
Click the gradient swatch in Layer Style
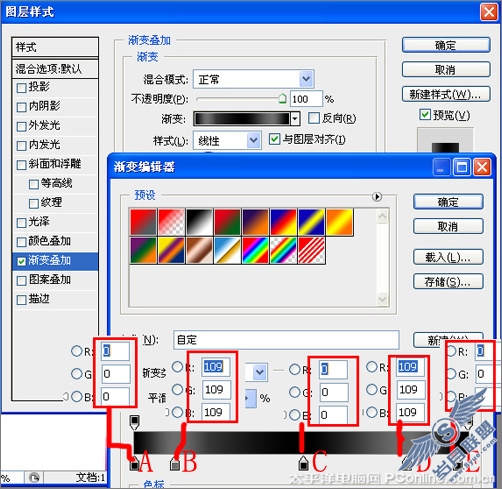(x=242, y=119)
